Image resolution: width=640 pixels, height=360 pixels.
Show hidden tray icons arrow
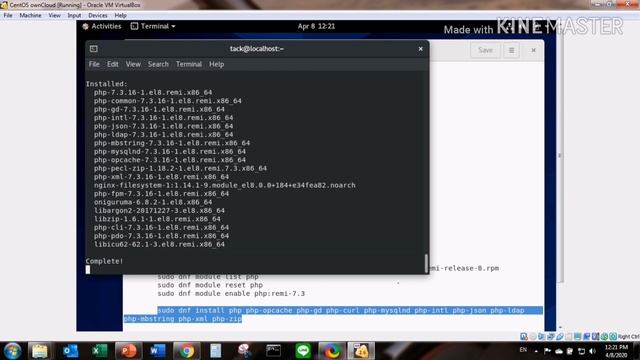click(536, 351)
